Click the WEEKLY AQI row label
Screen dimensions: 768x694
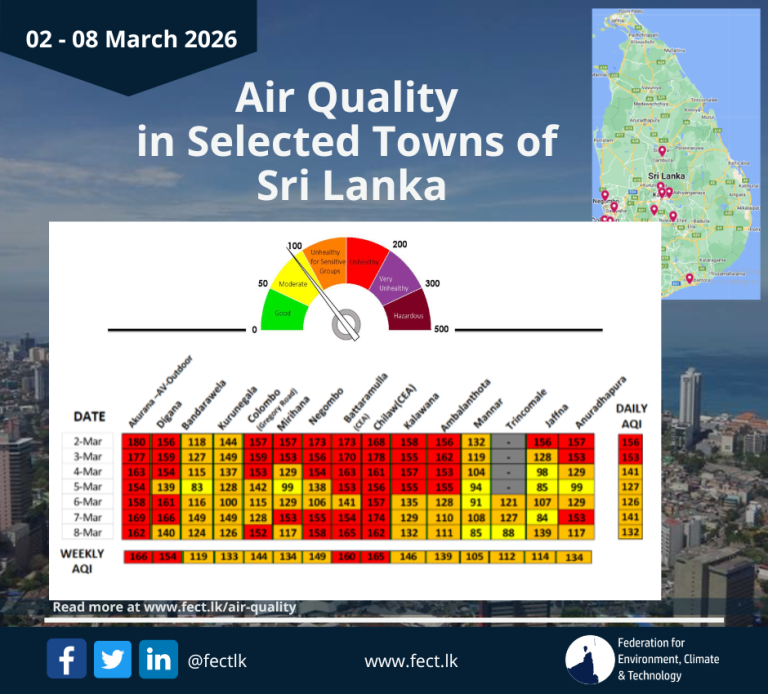click(82, 560)
